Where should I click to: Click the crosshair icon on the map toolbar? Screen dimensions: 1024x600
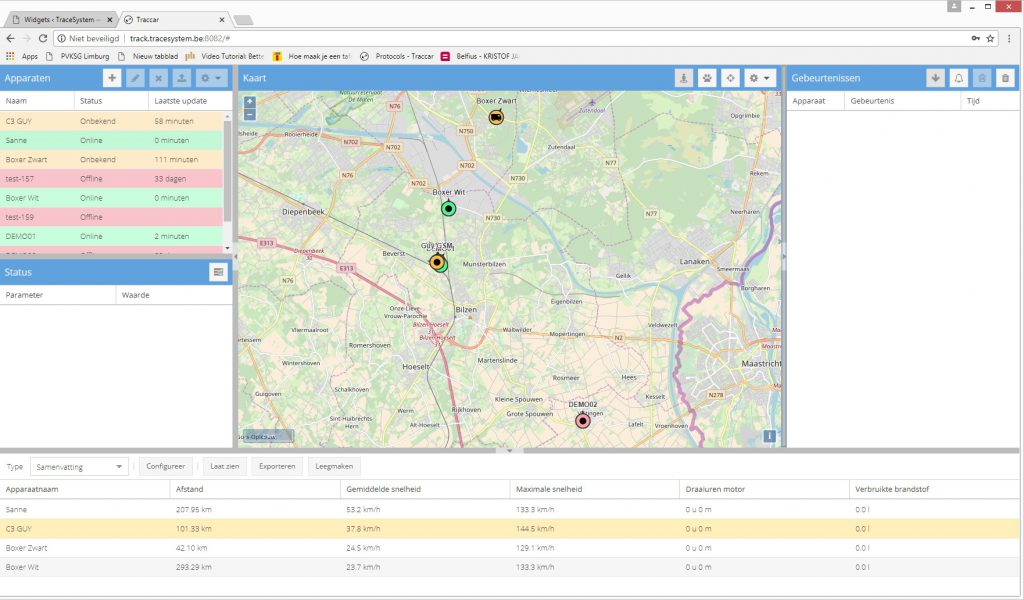click(x=730, y=78)
